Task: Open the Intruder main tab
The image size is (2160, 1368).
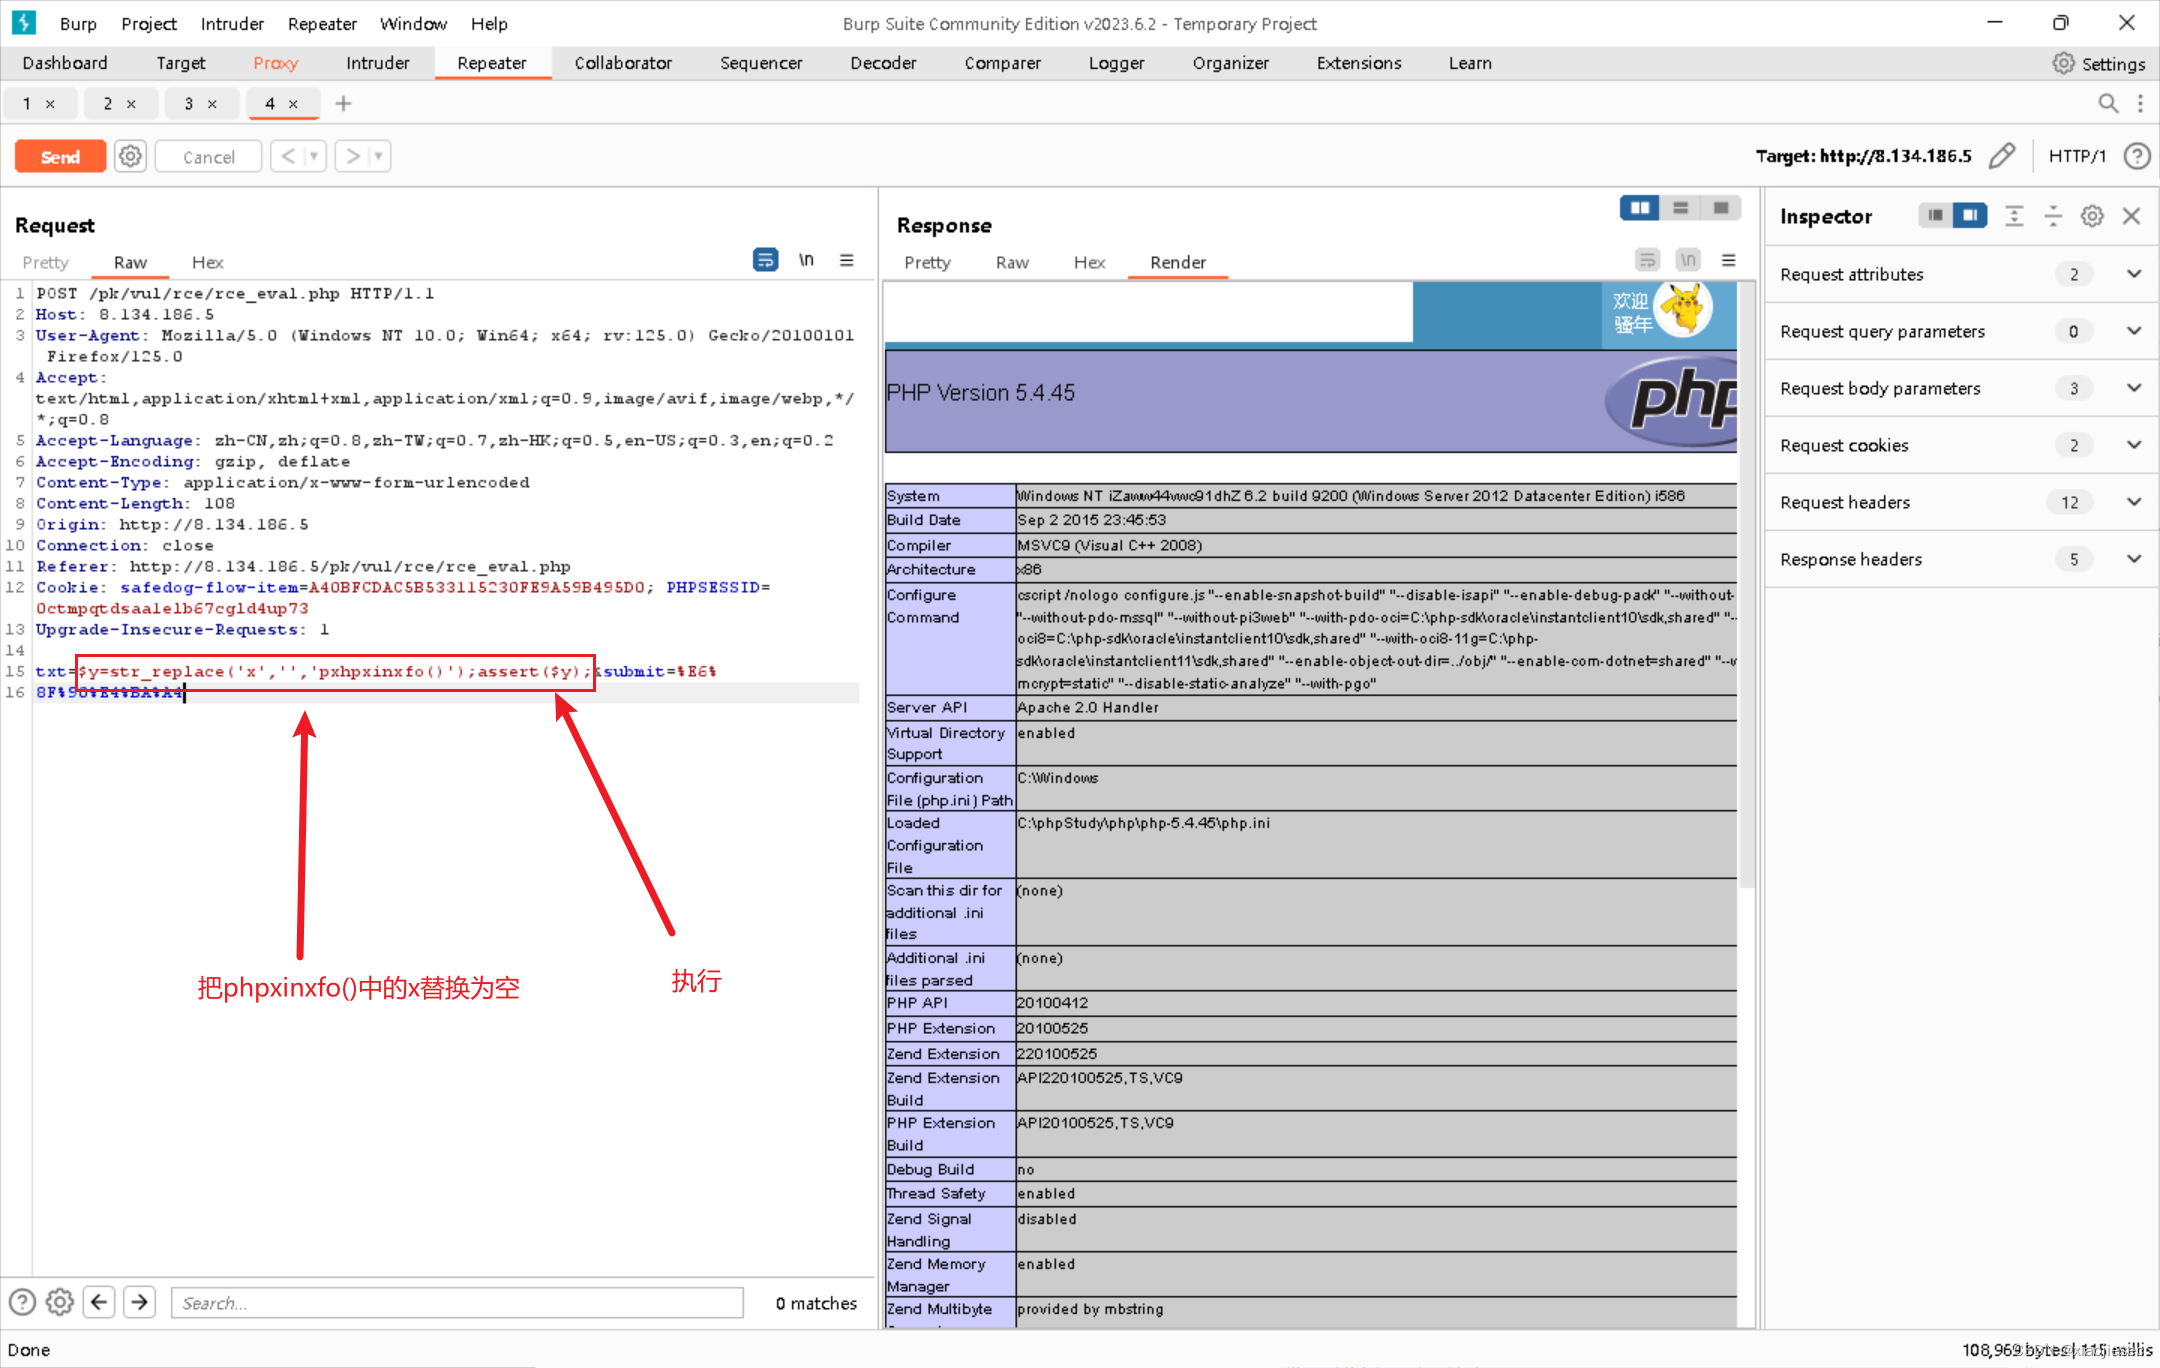Action: pyautogui.click(x=377, y=63)
